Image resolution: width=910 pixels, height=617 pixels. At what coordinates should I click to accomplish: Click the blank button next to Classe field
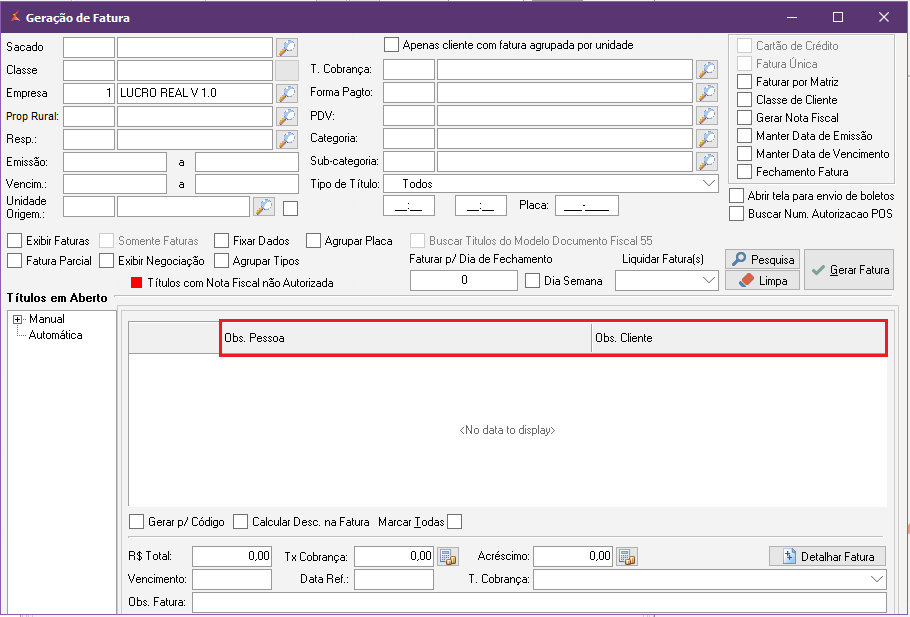(287, 70)
